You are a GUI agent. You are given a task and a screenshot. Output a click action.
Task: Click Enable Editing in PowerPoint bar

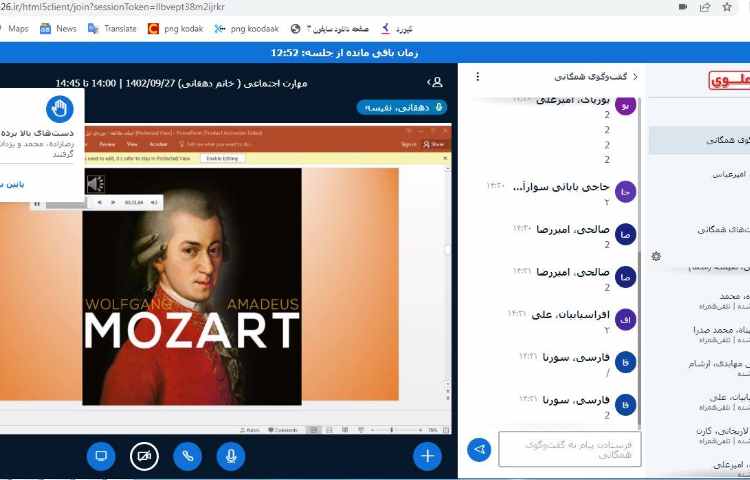click(222, 158)
